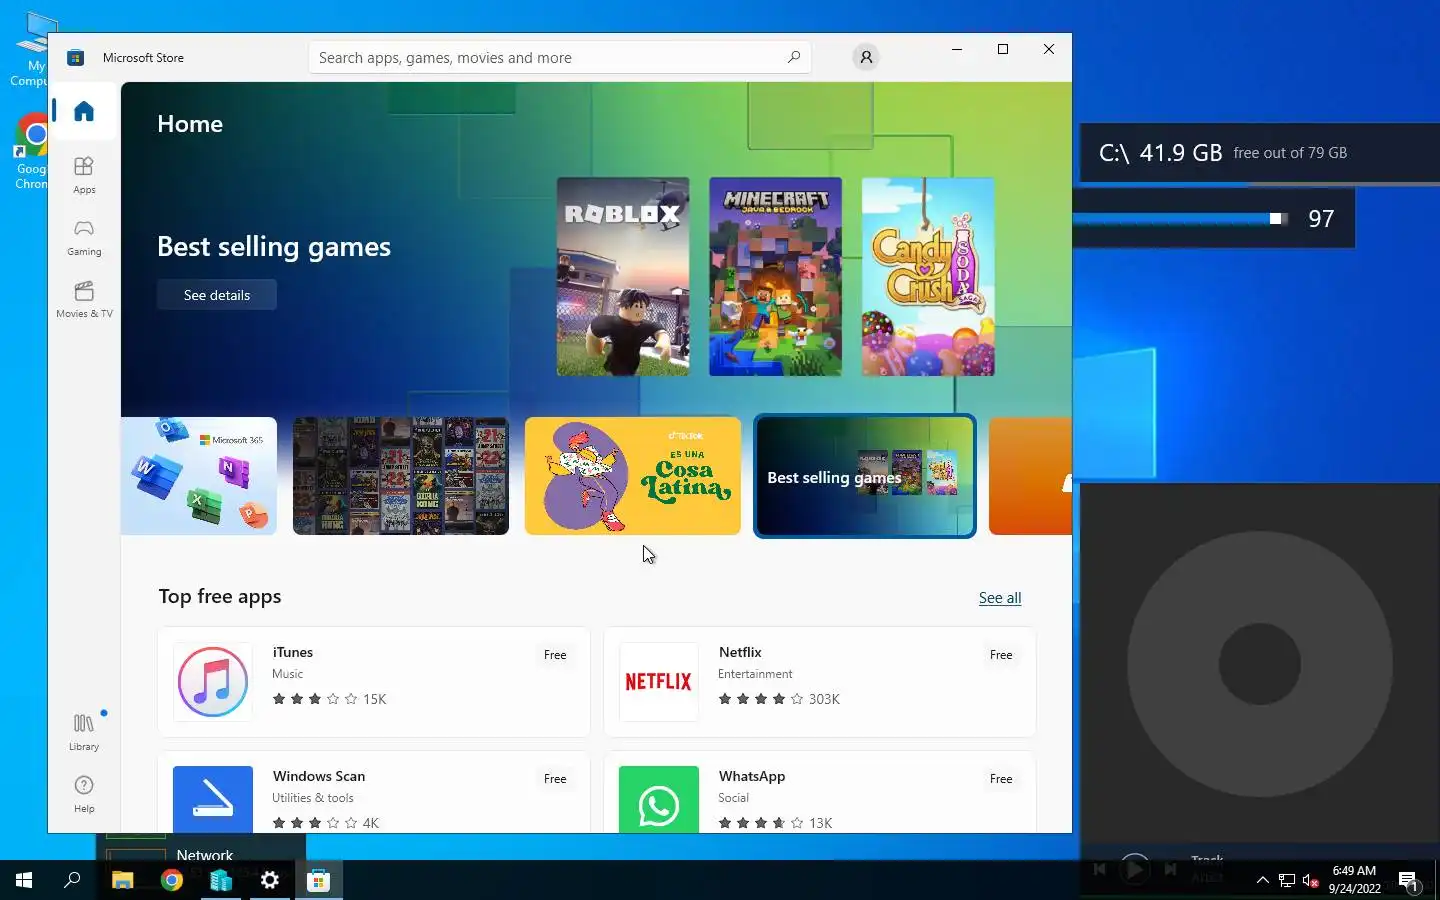Select the comics collection carousel card

click(401, 476)
